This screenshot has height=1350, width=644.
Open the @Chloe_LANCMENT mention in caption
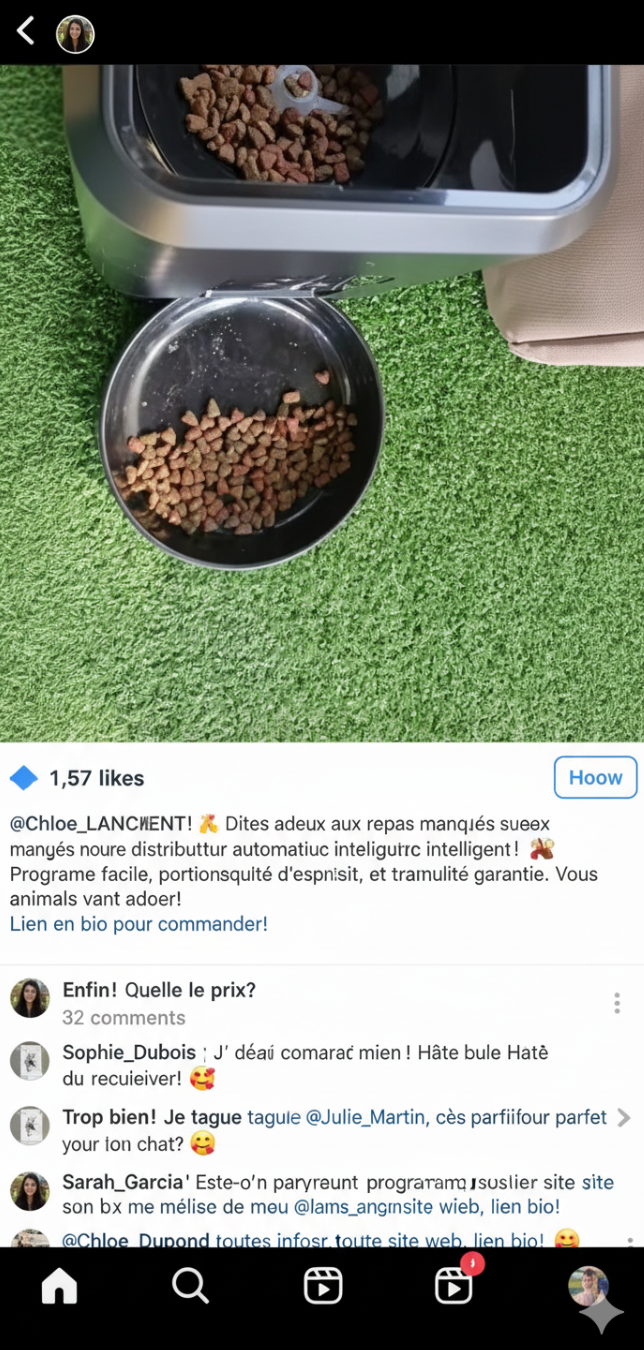click(101, 824)
